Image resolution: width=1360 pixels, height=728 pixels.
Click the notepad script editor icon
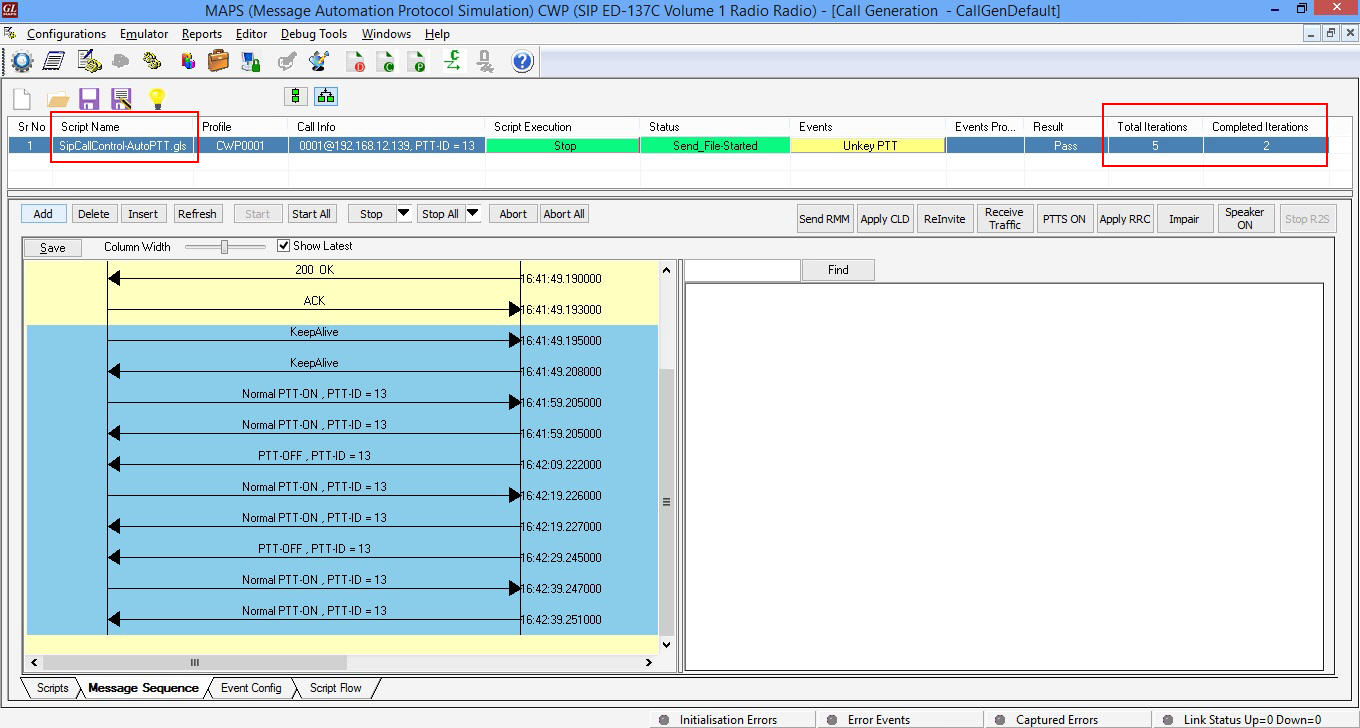[x=54, y=61]
